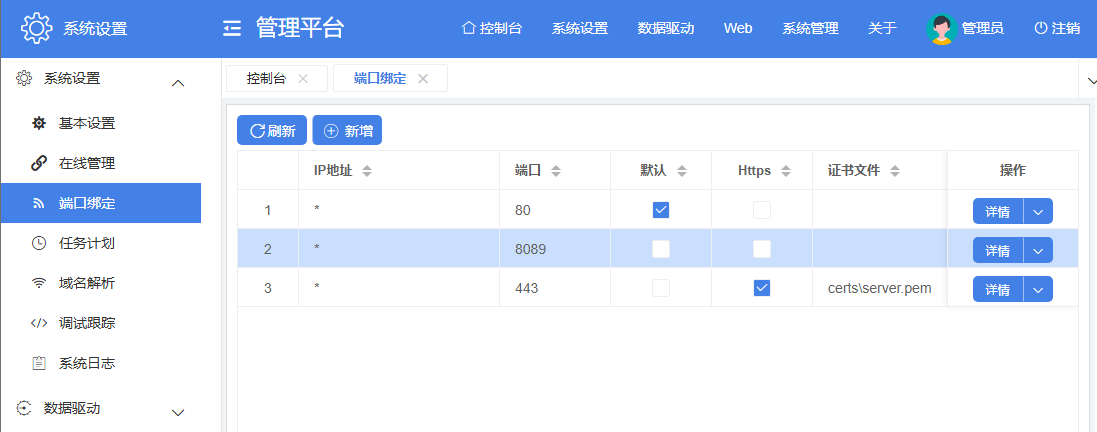Click the online management link icon
This screenshot has height=432, width=1097.
[x=39, y=163]
